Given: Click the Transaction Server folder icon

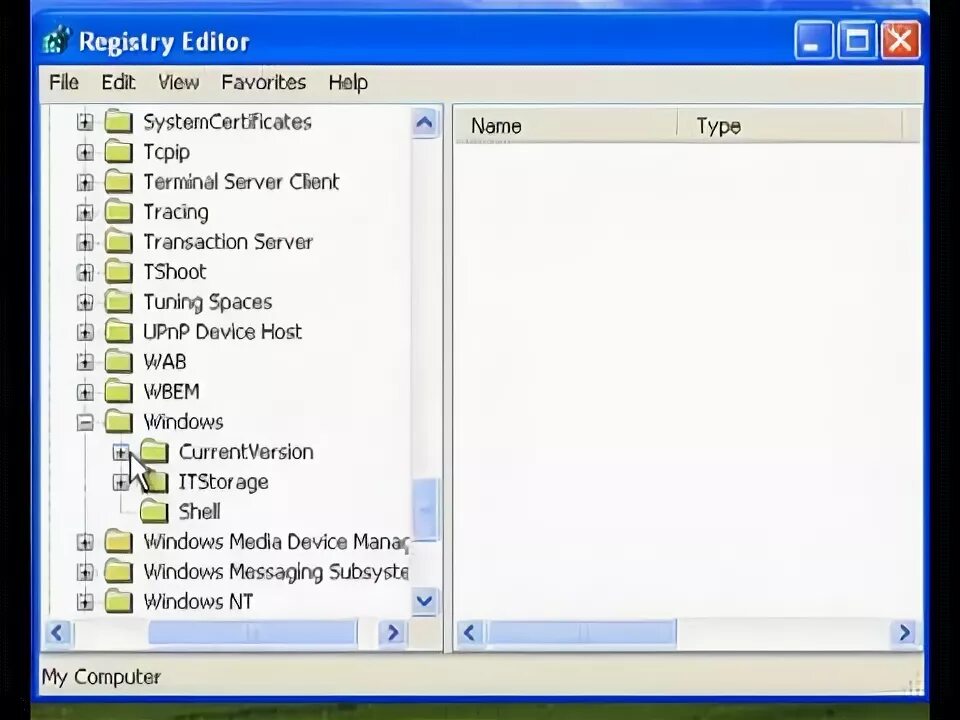Looking at the screenshot, I should pyautogui.click(x=119, y=242).
